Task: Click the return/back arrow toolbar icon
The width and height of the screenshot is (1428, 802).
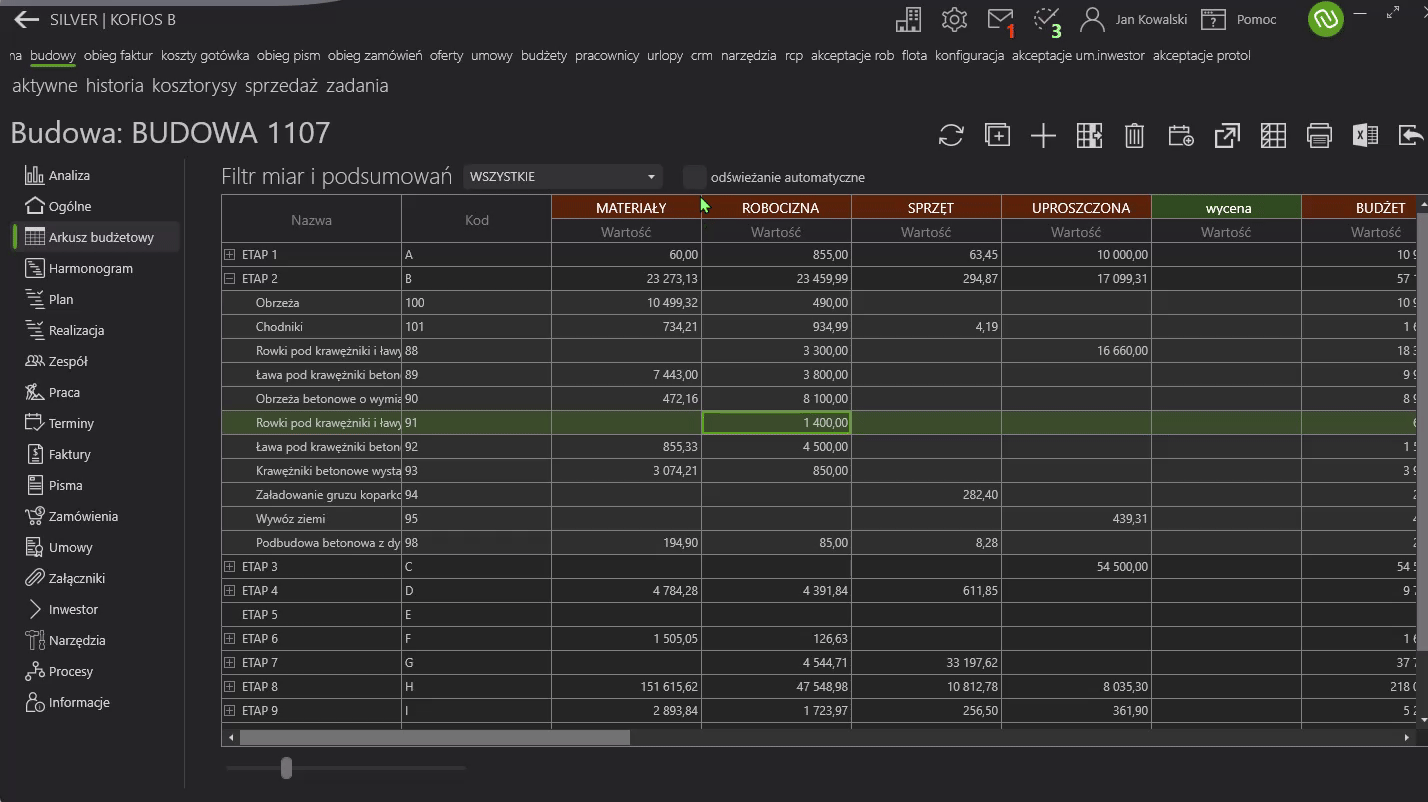Action: tap(1411, 136)
